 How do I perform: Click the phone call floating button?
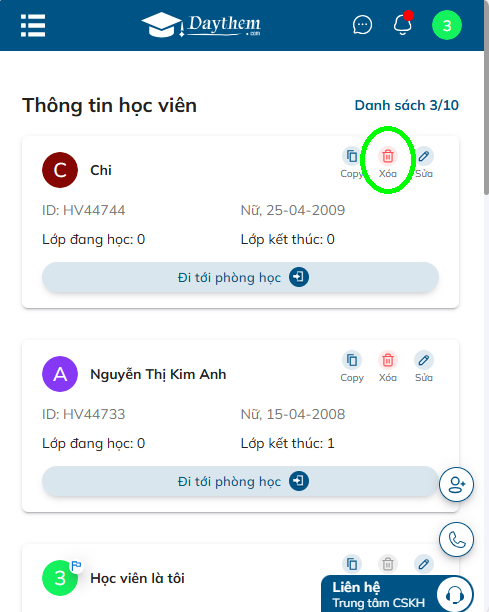pos(456,540)
